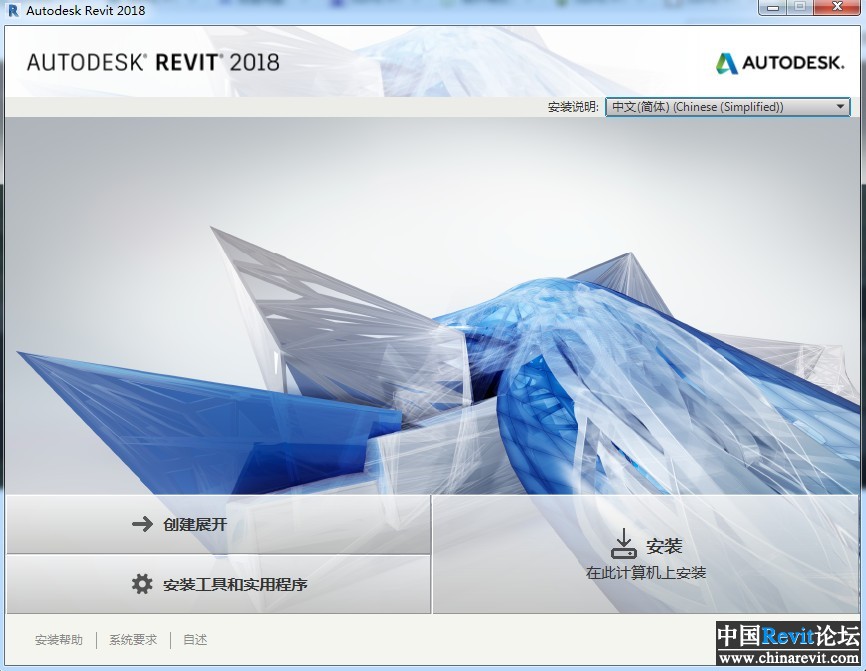Click the Autodesk Revit 2018 window title
866x671 pixels.
(x=86, y=10)
